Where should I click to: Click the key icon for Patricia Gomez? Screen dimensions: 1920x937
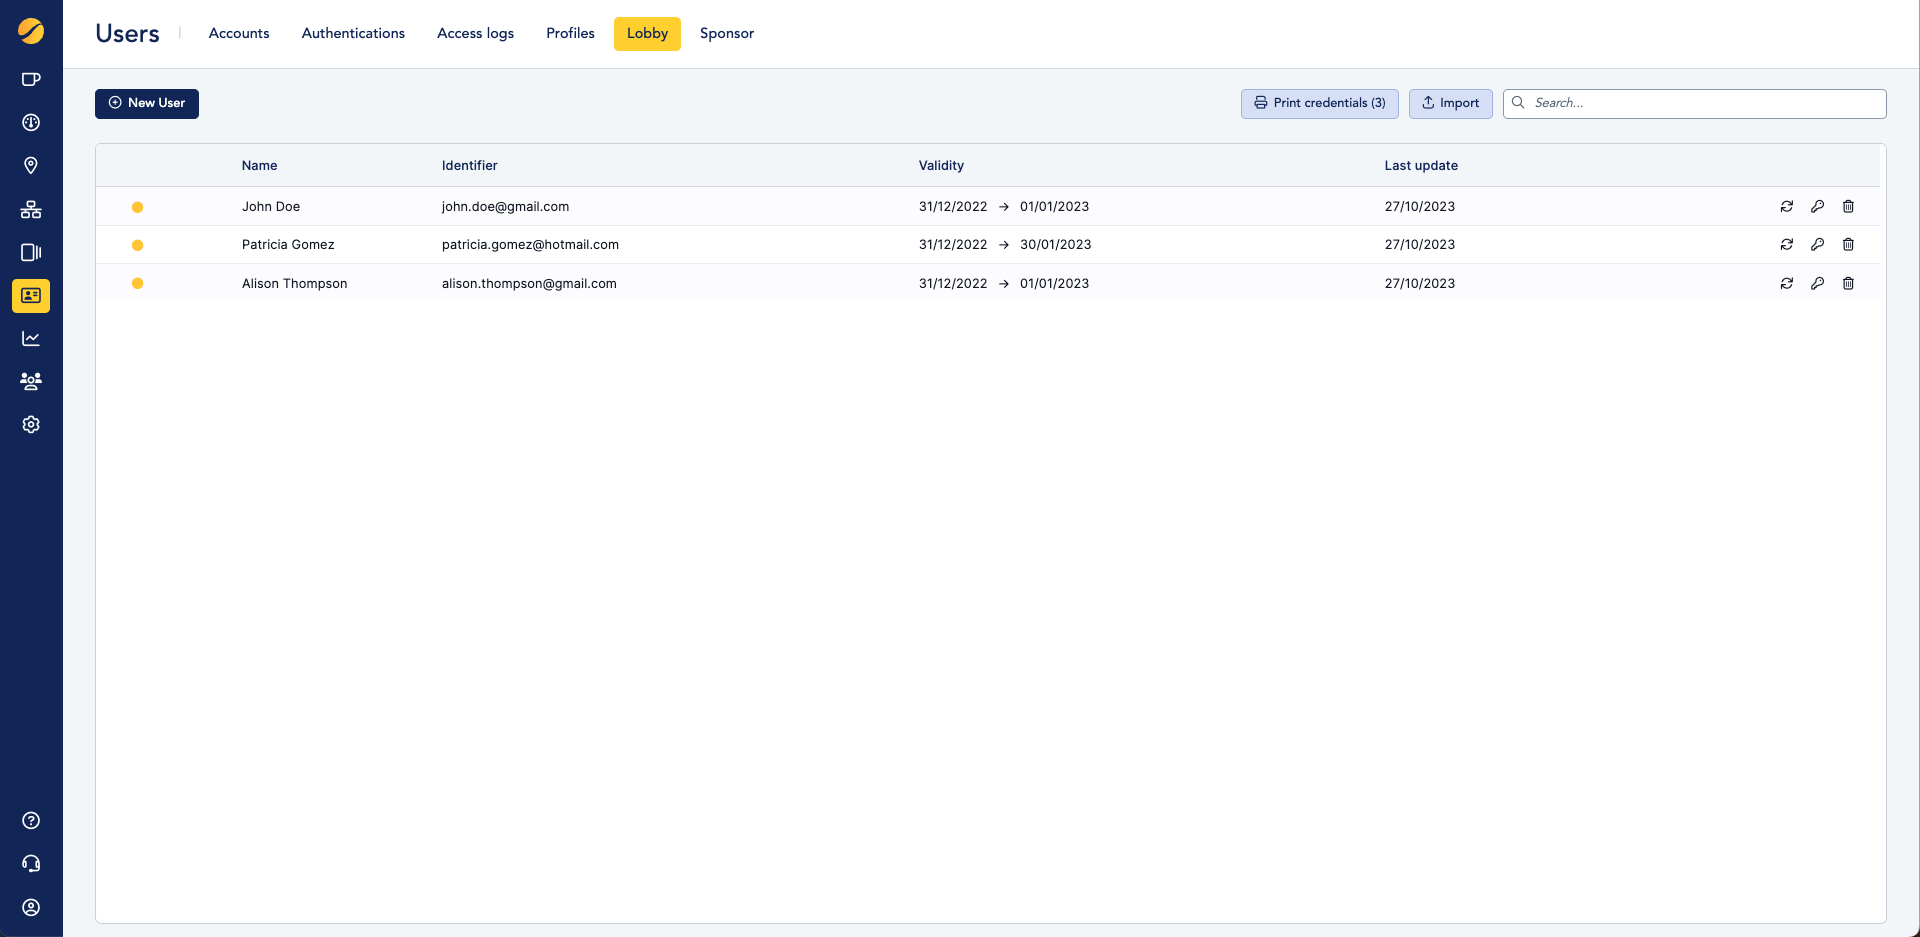coord(1817,245)
